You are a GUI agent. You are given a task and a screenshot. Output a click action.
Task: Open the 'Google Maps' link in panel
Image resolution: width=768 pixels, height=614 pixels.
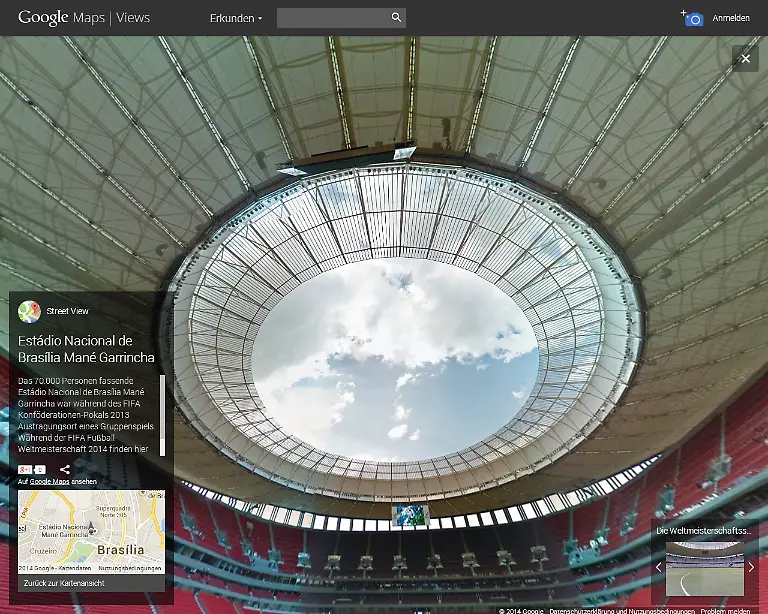coord(50,482)
